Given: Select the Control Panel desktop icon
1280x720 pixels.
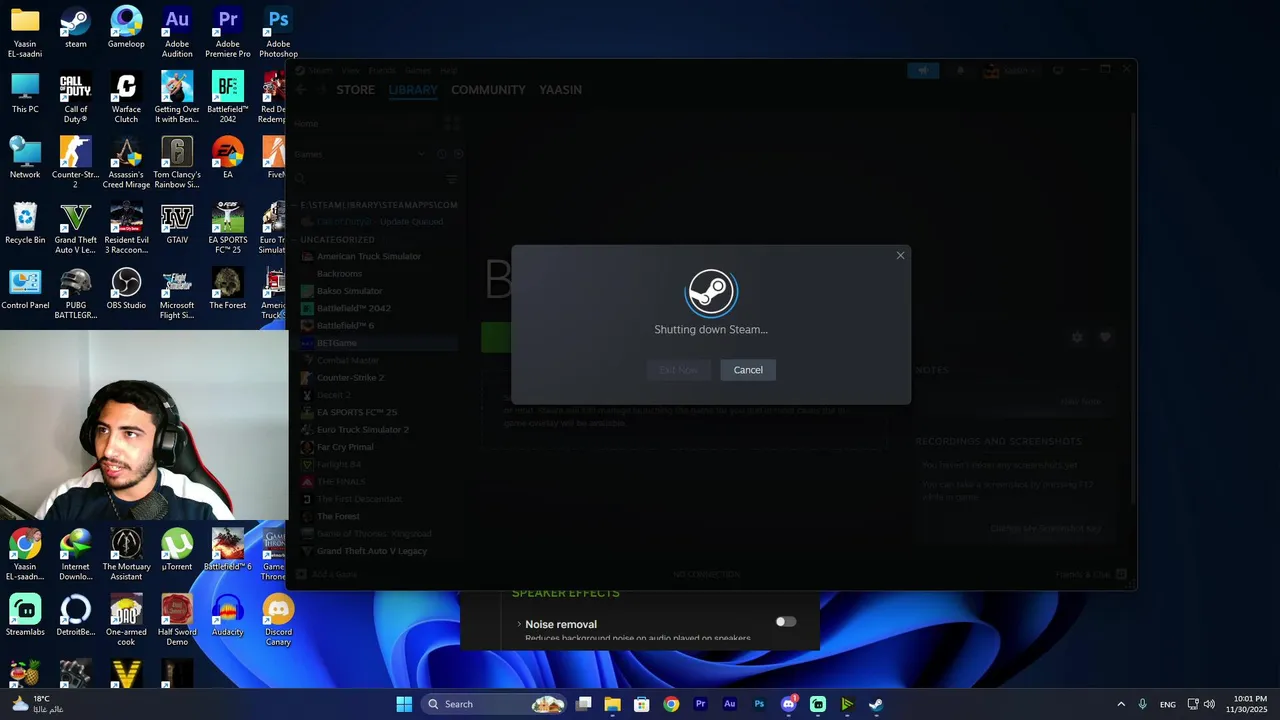Looking at the screenshot, I should click(25, 288).
